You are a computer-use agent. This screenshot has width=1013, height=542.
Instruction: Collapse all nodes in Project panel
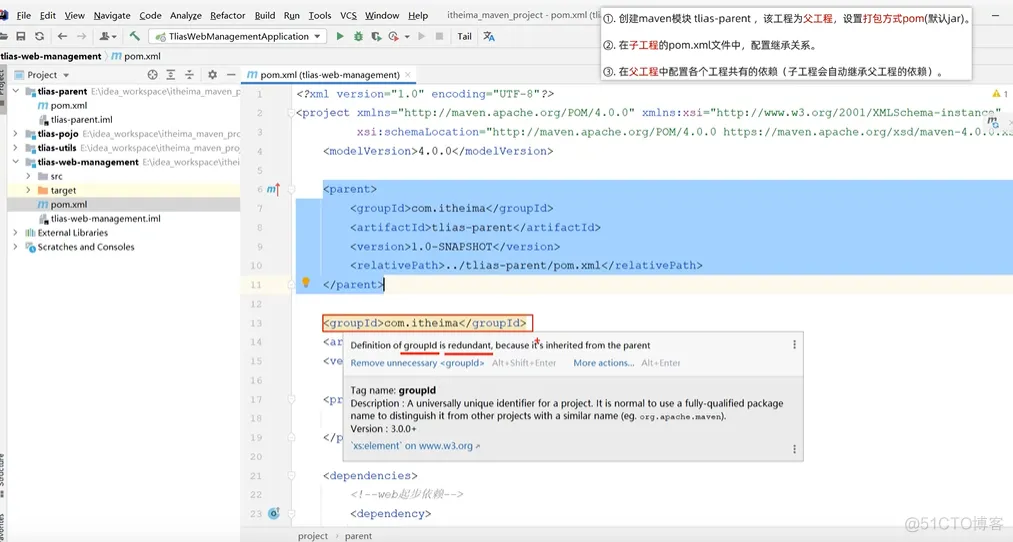point(189,75)
